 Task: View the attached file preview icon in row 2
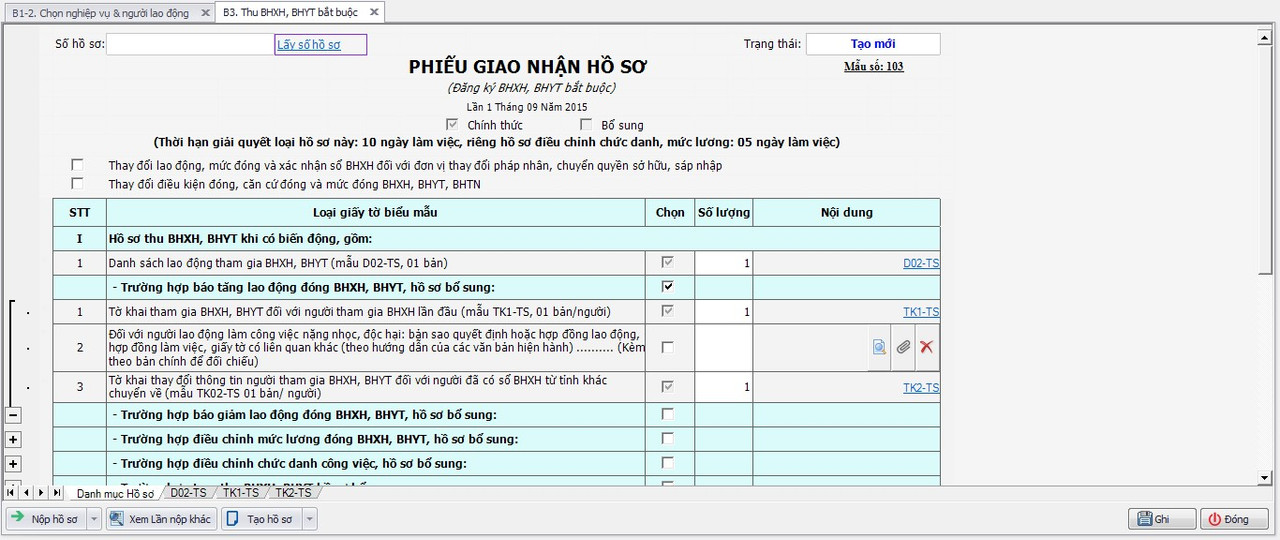point(879,347)
